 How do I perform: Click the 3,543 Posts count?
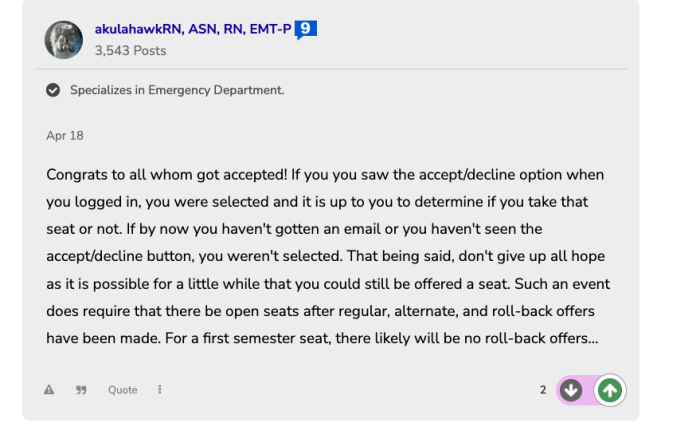[130, 51]
